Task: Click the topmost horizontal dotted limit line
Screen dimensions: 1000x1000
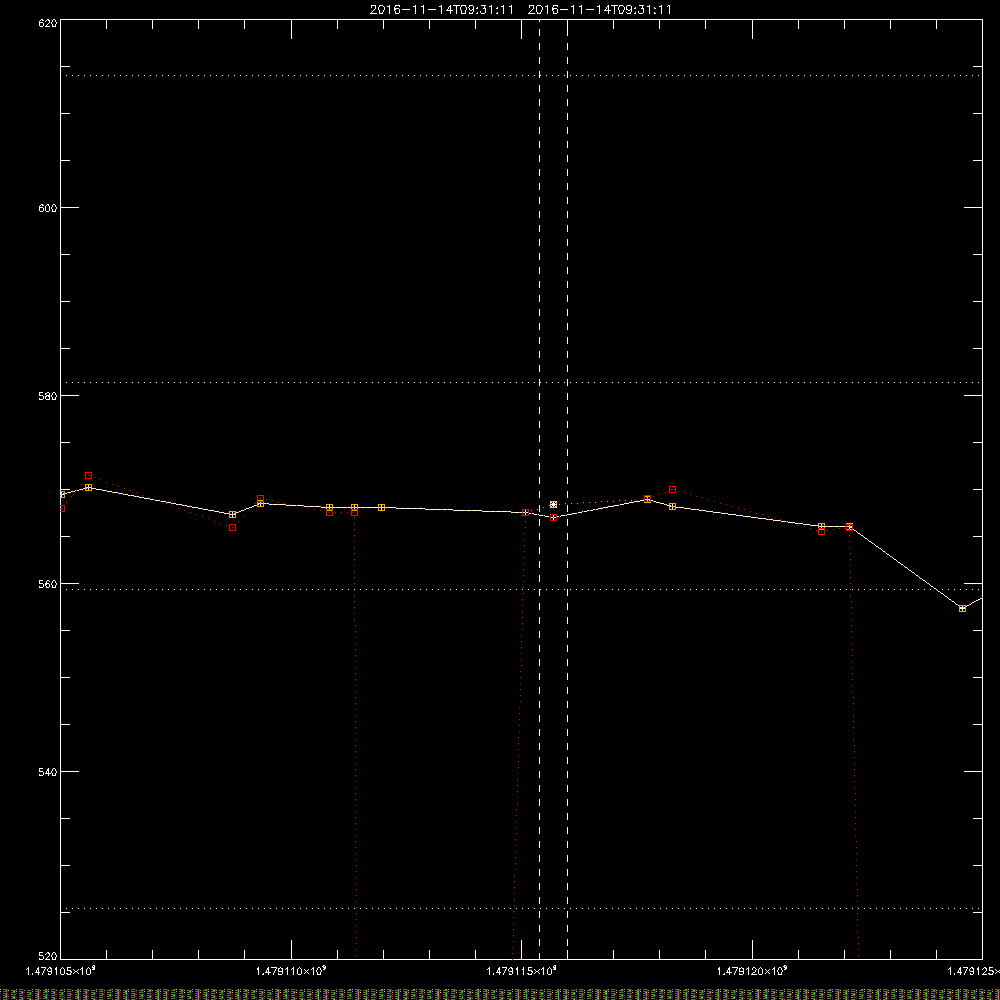Action: pos(521,75)
